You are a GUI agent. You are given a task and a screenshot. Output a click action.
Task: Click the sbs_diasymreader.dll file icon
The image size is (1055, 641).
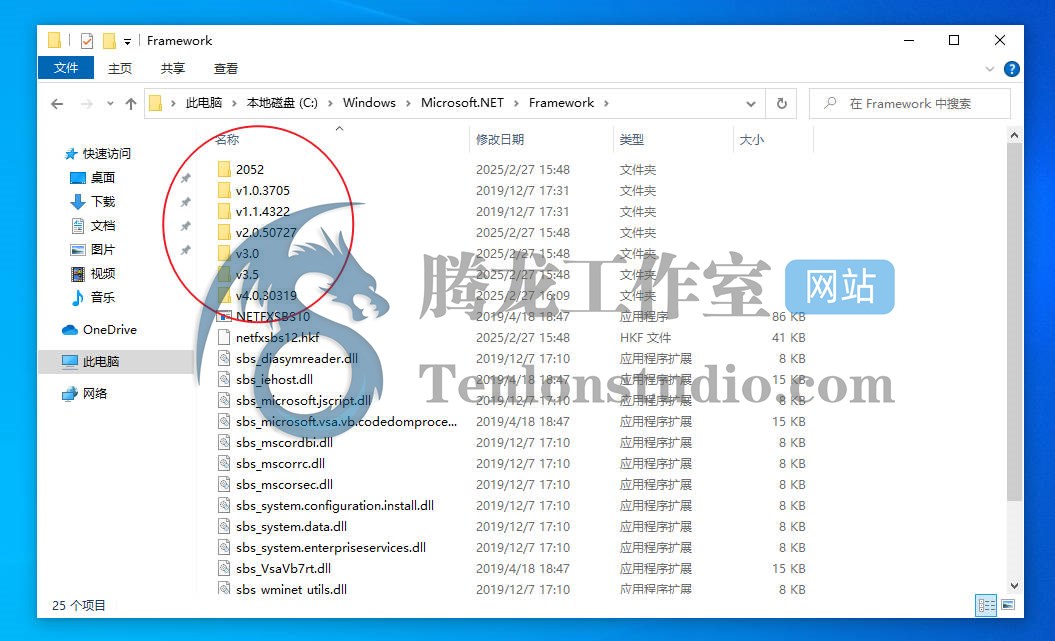(x=224, y=358)
